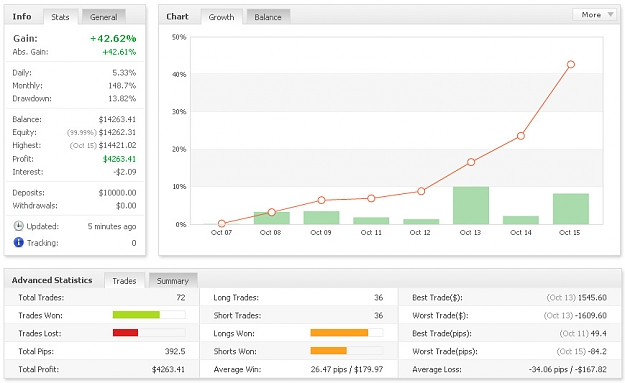Click the '5 minutes ago' updated text

[x=112, y=226]
